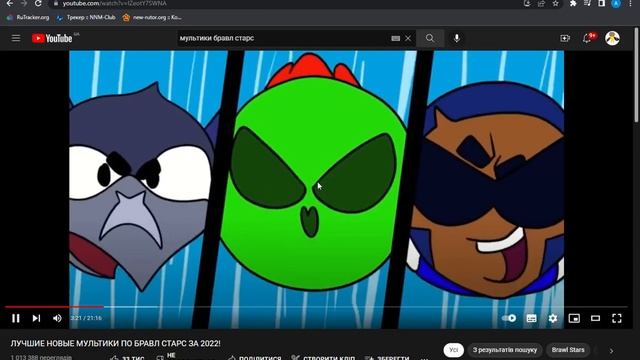Open the Chrome three-dot menu
Image resolution: width=640 pixels, height=360 pixels.
(x=630, y=3)
